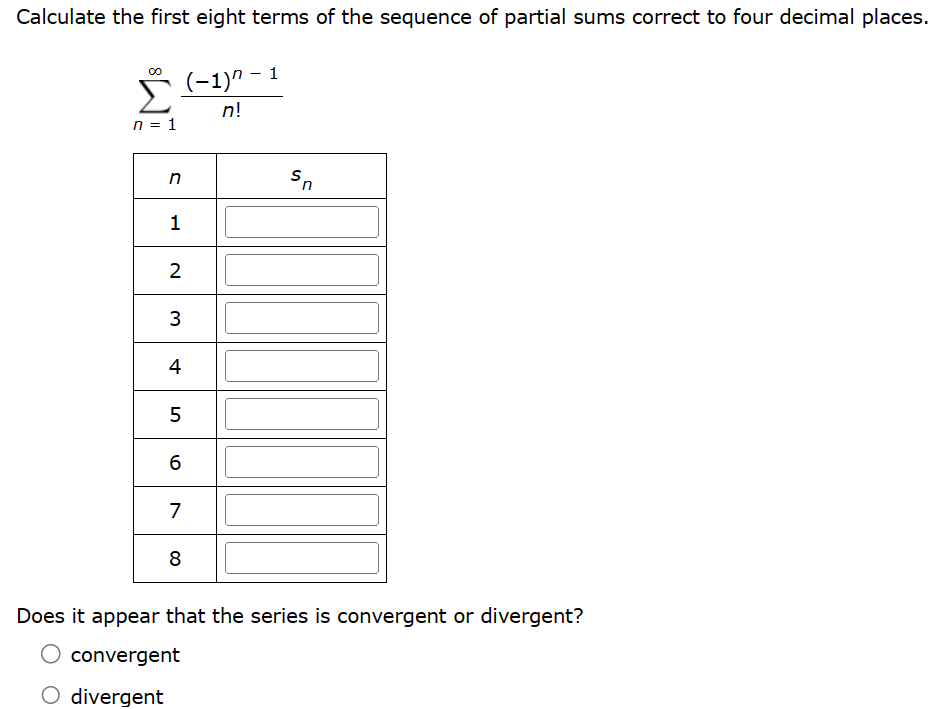Click the summation formula expression
Image resolution: width=943 pixels, height=709 pixels.
[x=200, y=95]
